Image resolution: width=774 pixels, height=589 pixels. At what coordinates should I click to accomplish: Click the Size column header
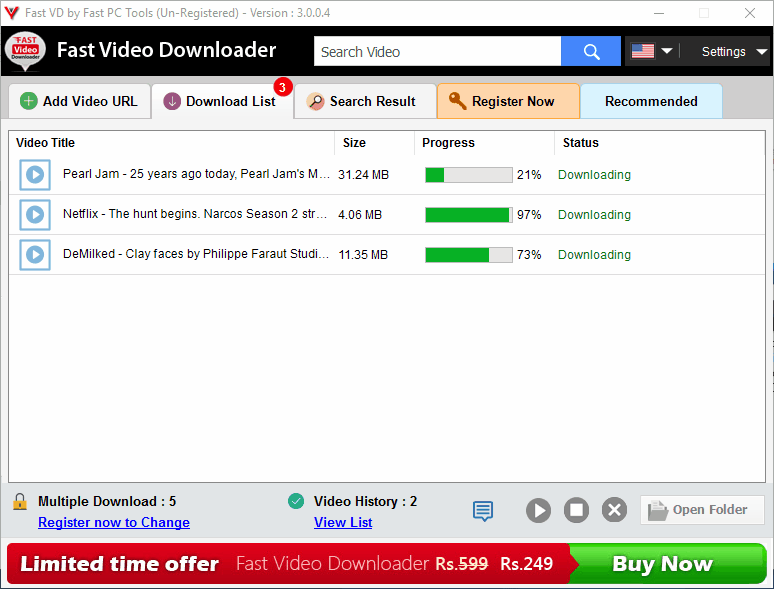coord(354,143)
